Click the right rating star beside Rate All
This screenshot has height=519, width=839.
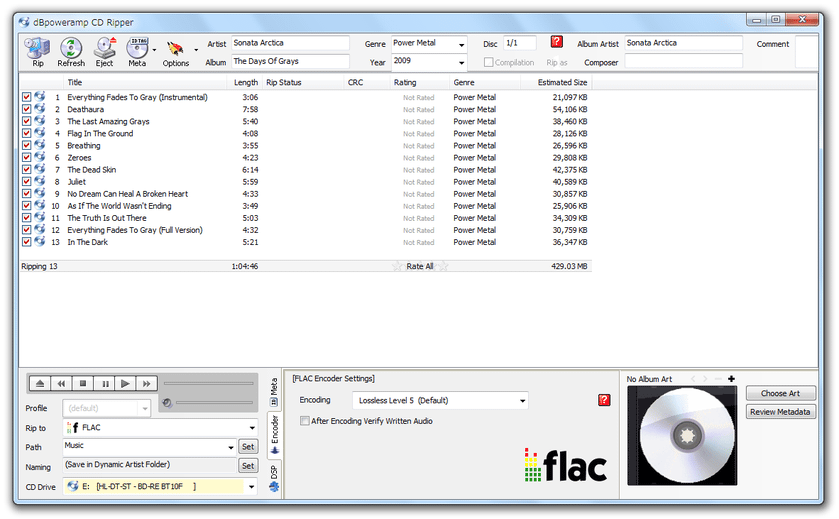pyautogui.click(x=443, y=266)
